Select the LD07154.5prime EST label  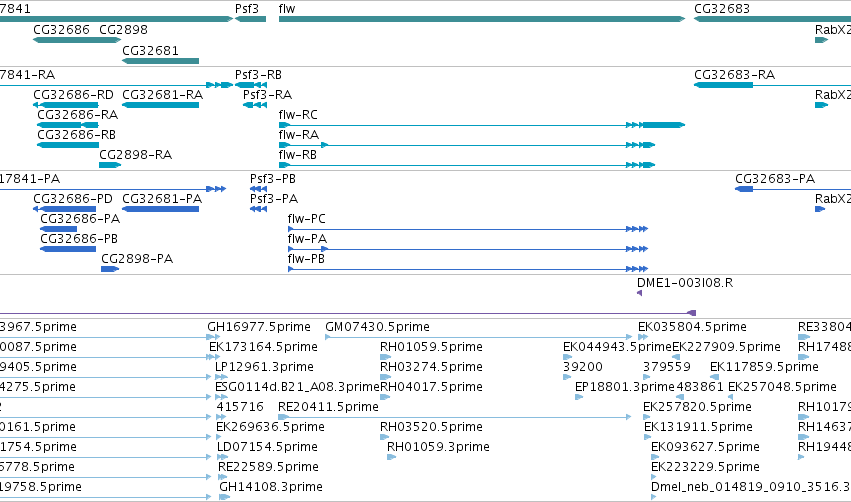point(268,447)
